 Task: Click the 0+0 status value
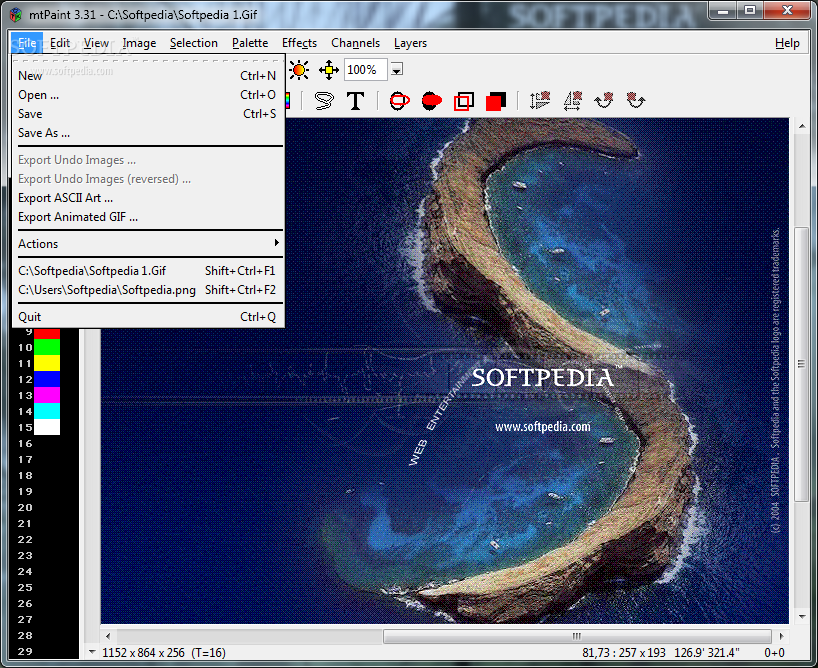(x=774, y=652)
